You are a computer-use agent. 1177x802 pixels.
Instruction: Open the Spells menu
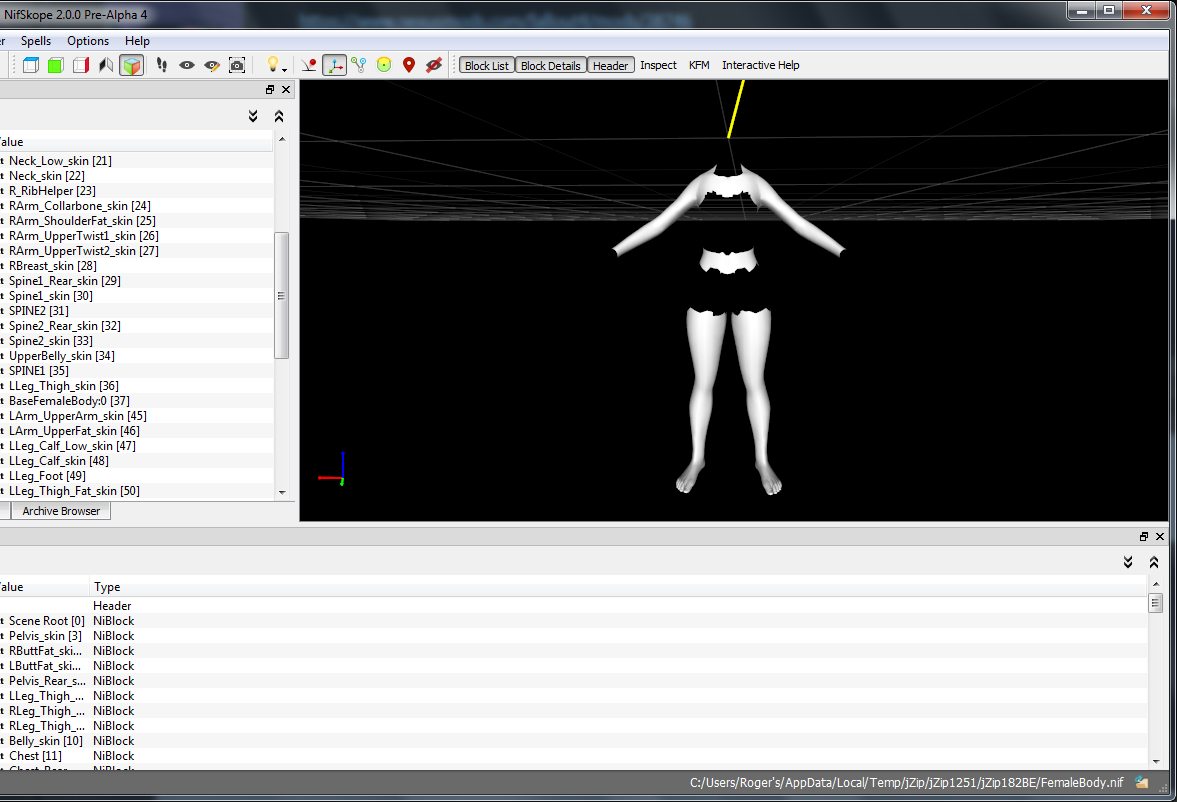[x=36, y=41]
